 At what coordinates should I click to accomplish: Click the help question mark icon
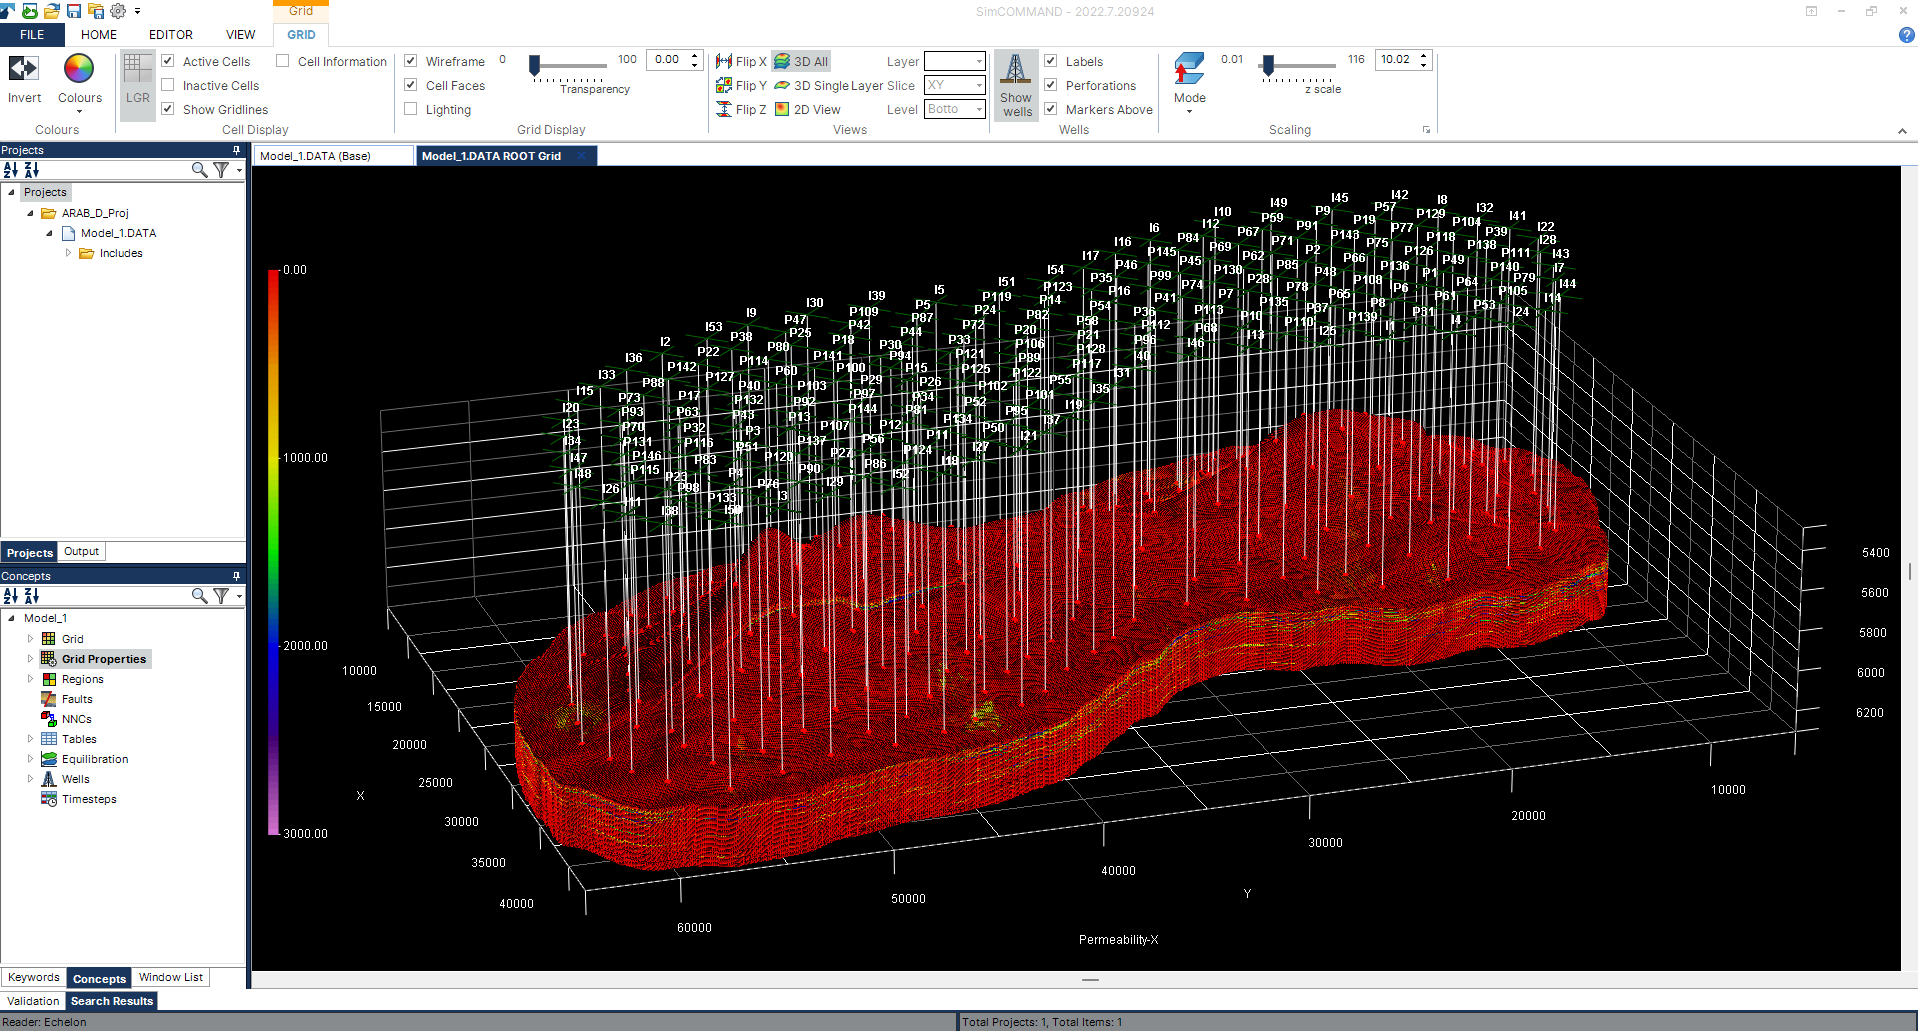[1906, 35]
